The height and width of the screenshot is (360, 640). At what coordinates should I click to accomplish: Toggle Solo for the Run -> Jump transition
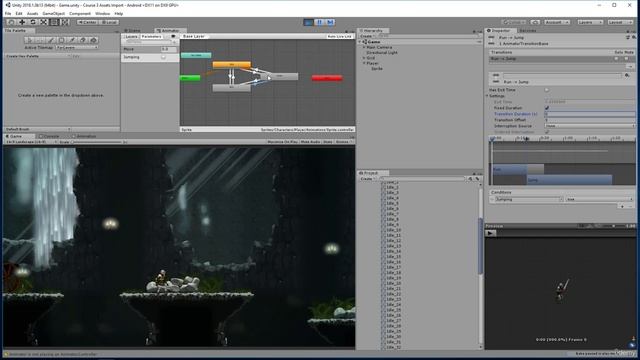pyautogui.click(x=616, y=59)
